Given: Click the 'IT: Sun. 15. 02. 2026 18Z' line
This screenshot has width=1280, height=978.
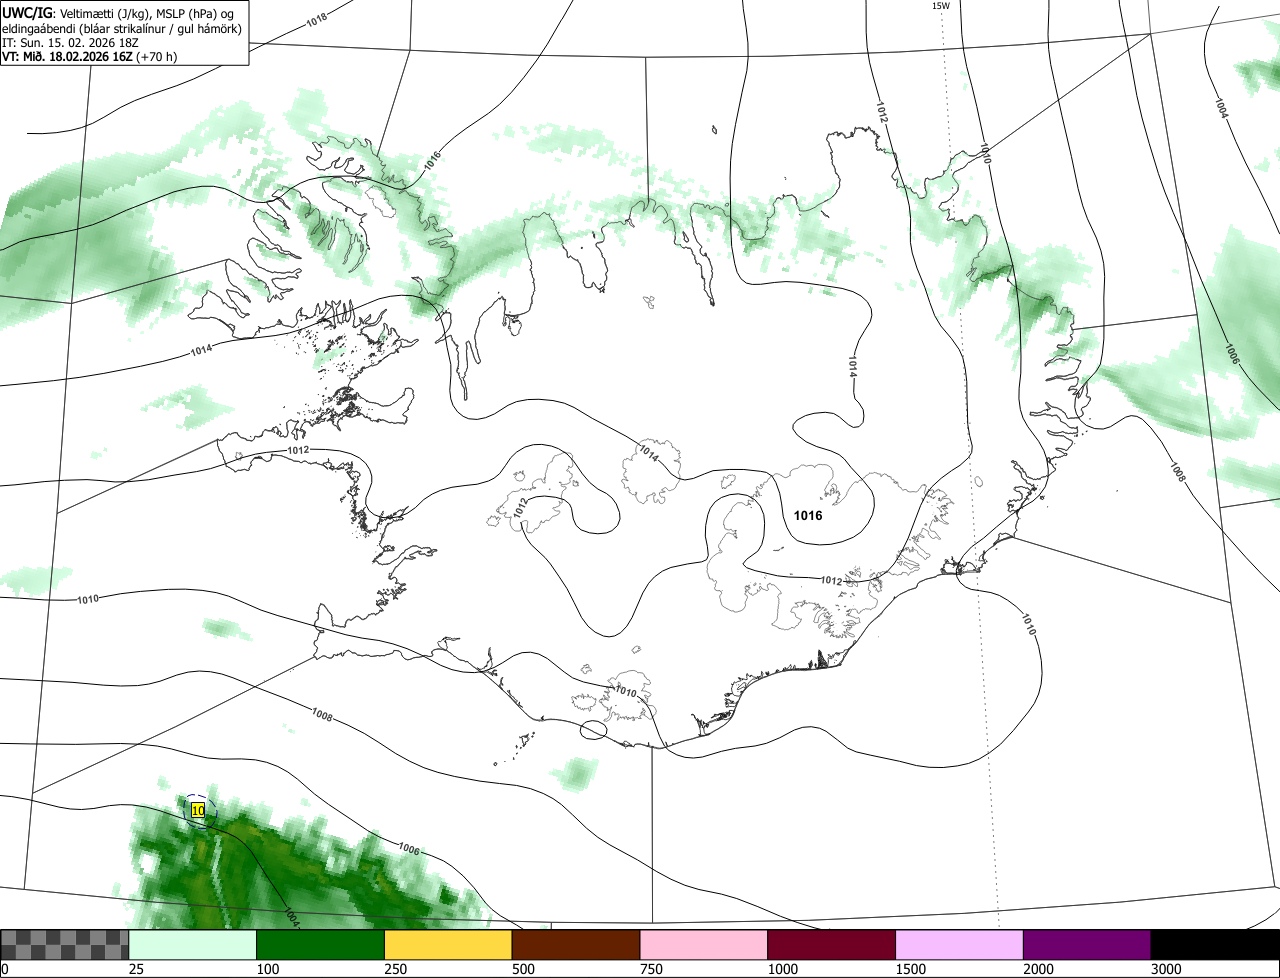Looking at the screenshot, I should click(x=69, y=43).
